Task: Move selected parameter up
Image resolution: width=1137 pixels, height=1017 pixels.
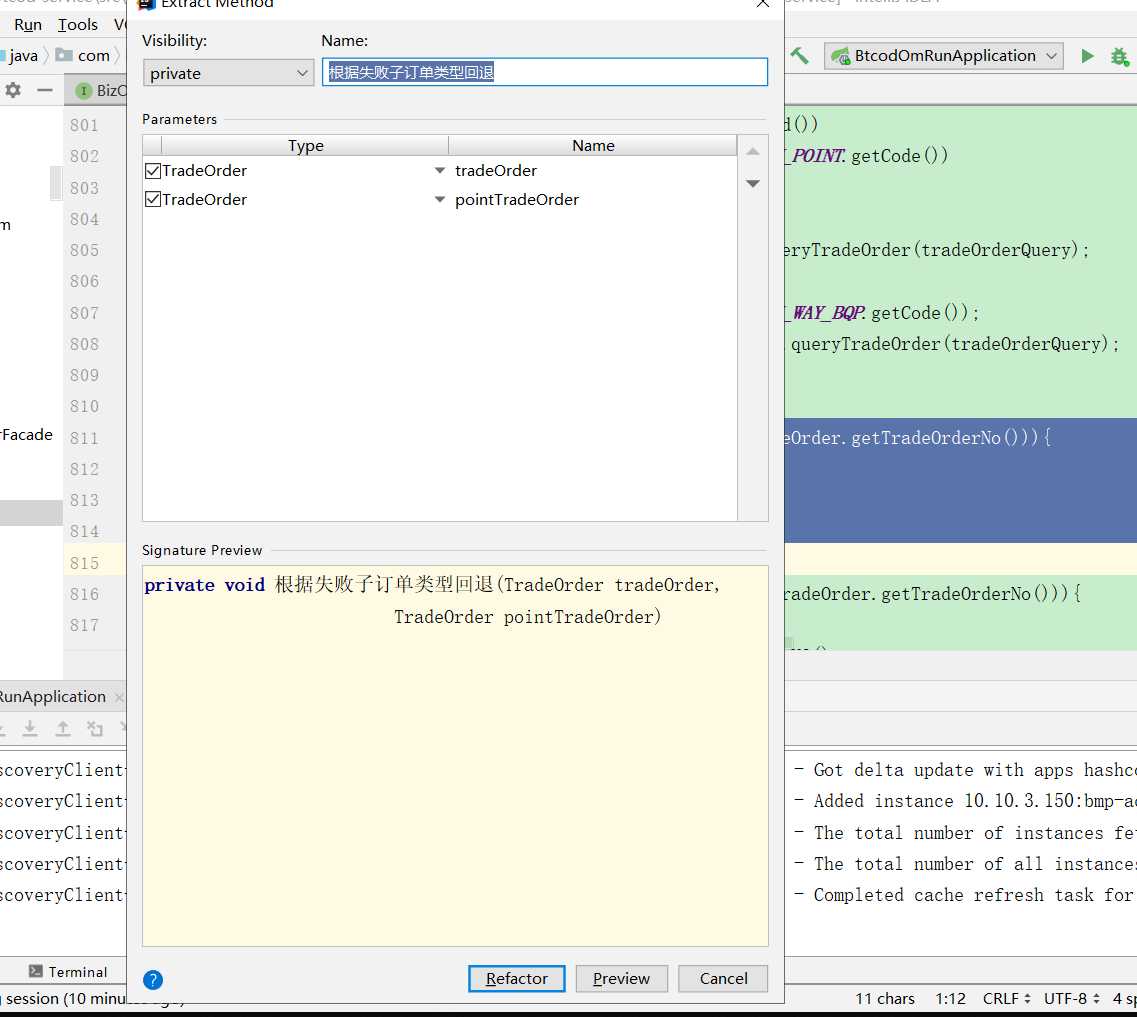Action: [x=753, y=151]
